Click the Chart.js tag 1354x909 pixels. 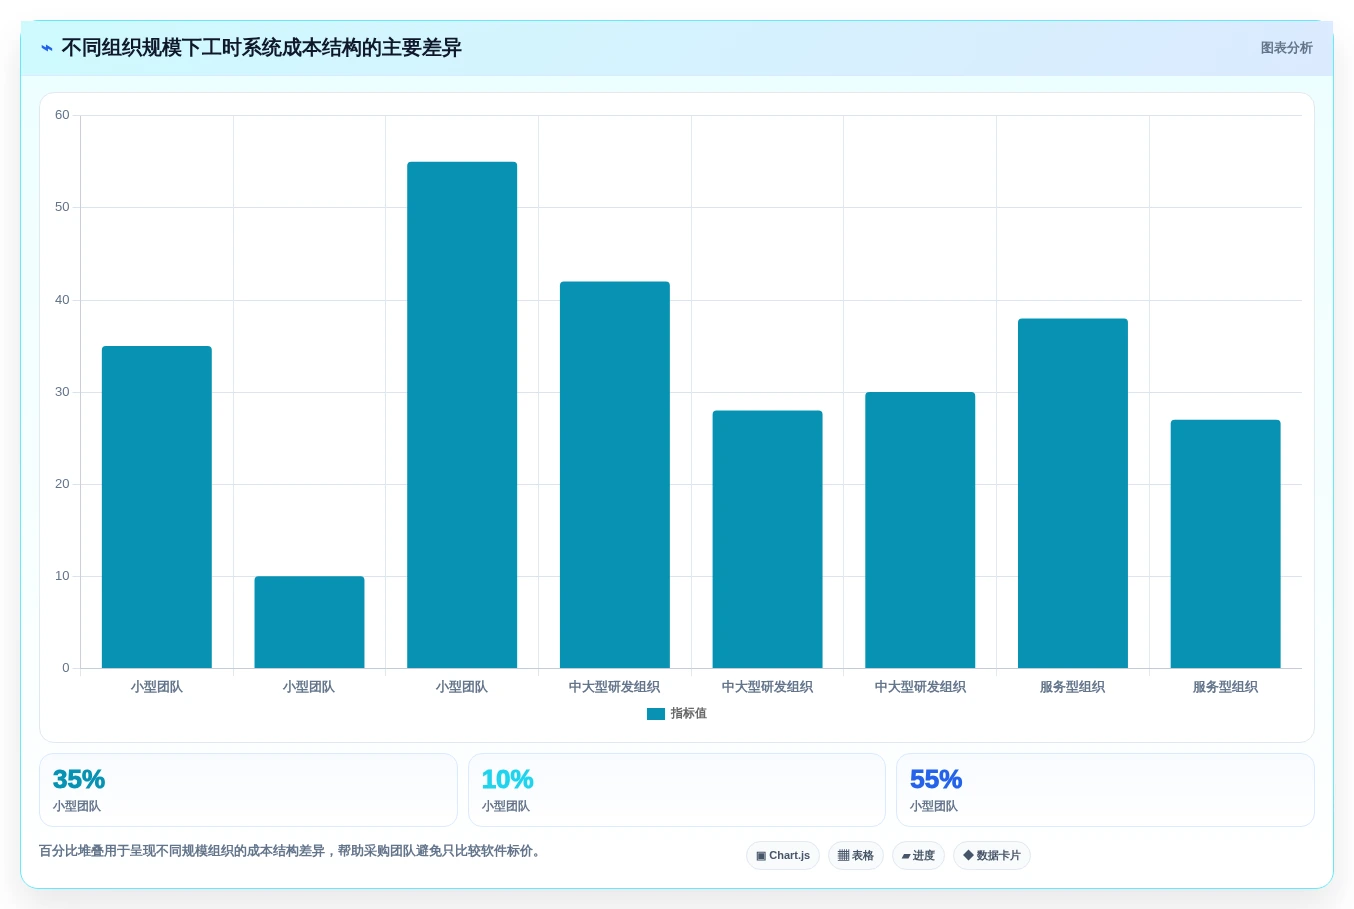(783, 856)
